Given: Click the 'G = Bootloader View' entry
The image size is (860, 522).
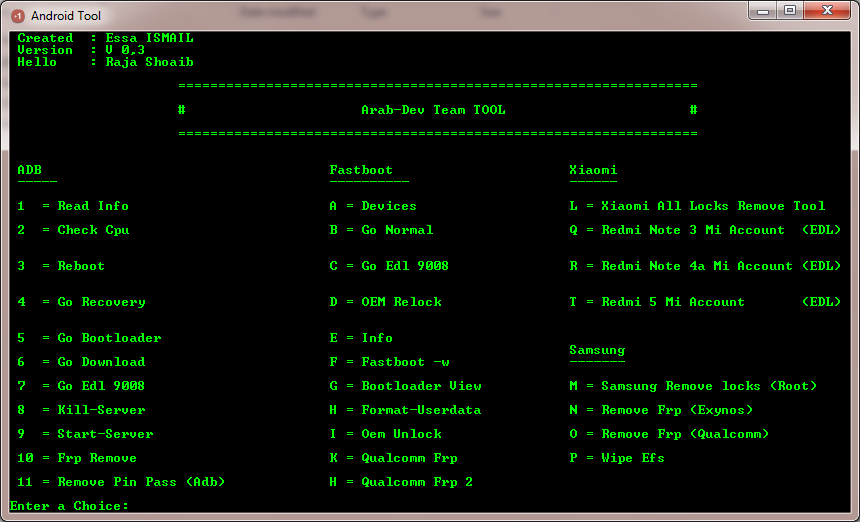Looking at the screenshot, I should [405, 386].
